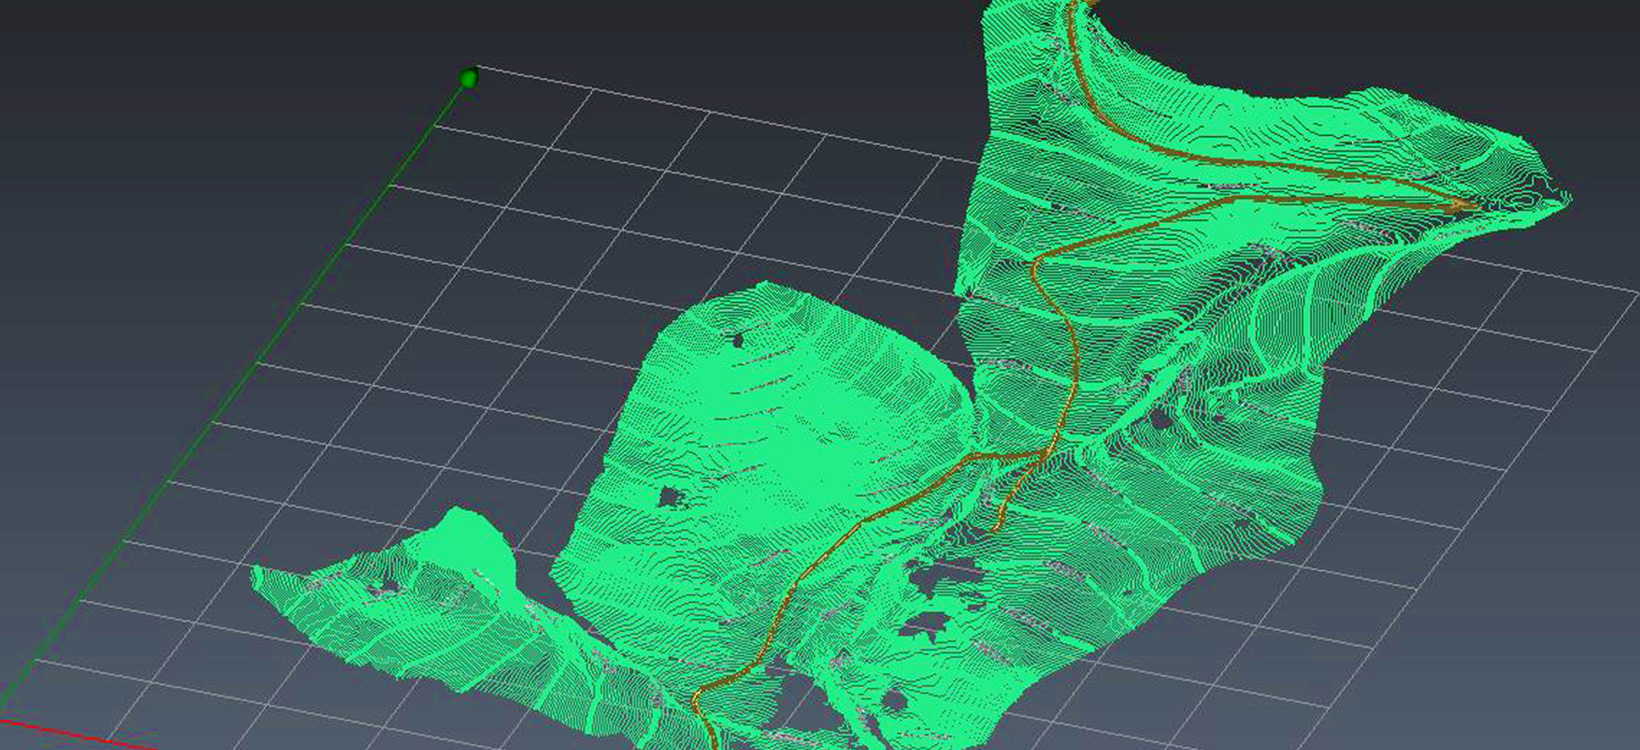
Task: Click the orange path junction at the eastern tip
Action: (x=1460, y=204)
